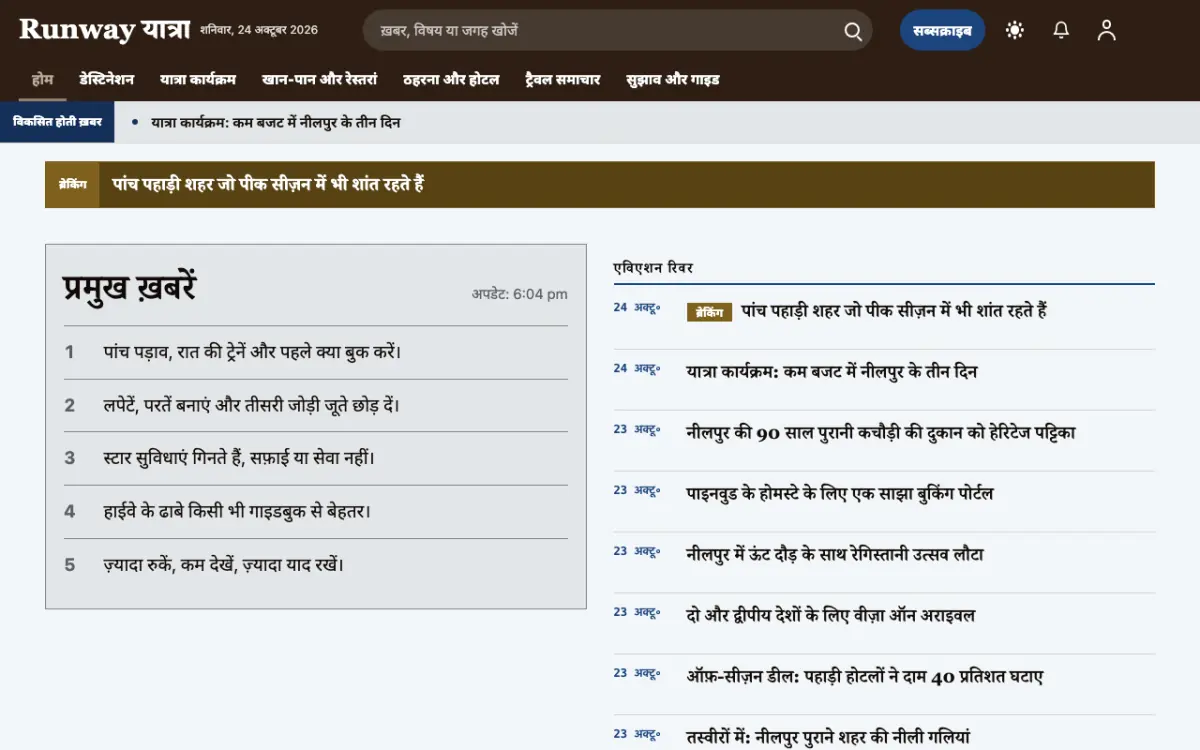Click the ब्रेकिंग badge in एविएशन रिवर list

[x=709, y=313]
